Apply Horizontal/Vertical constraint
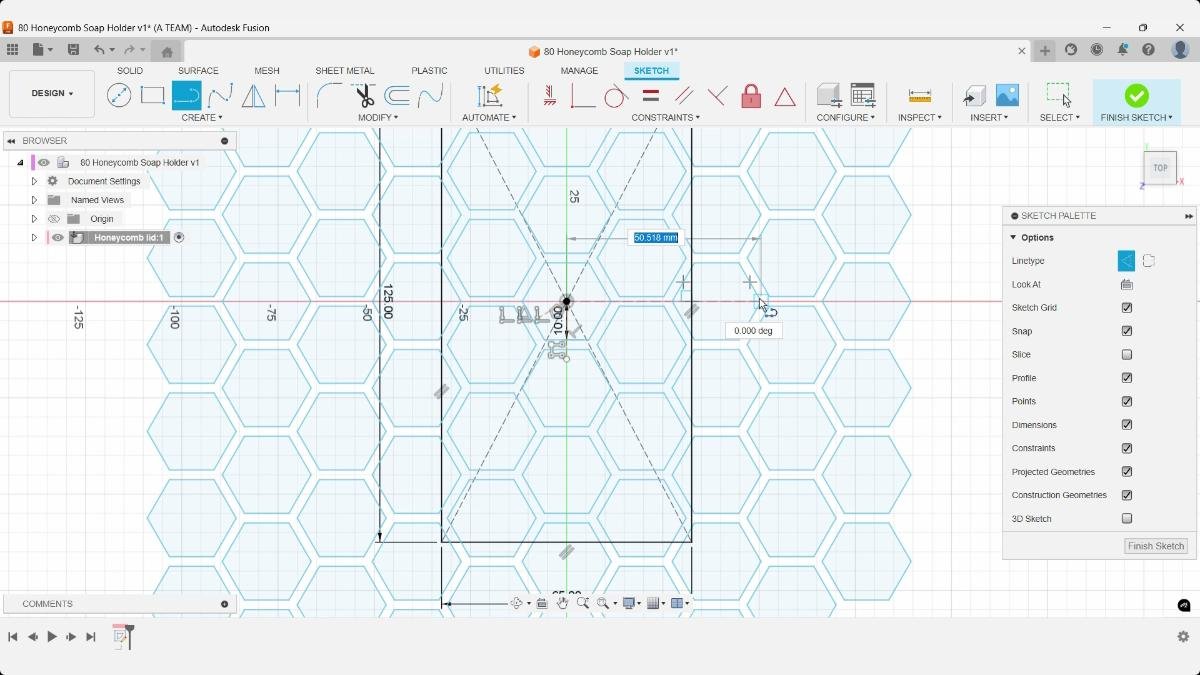The width and height of the screenshot is (1200, 675). 550,96
